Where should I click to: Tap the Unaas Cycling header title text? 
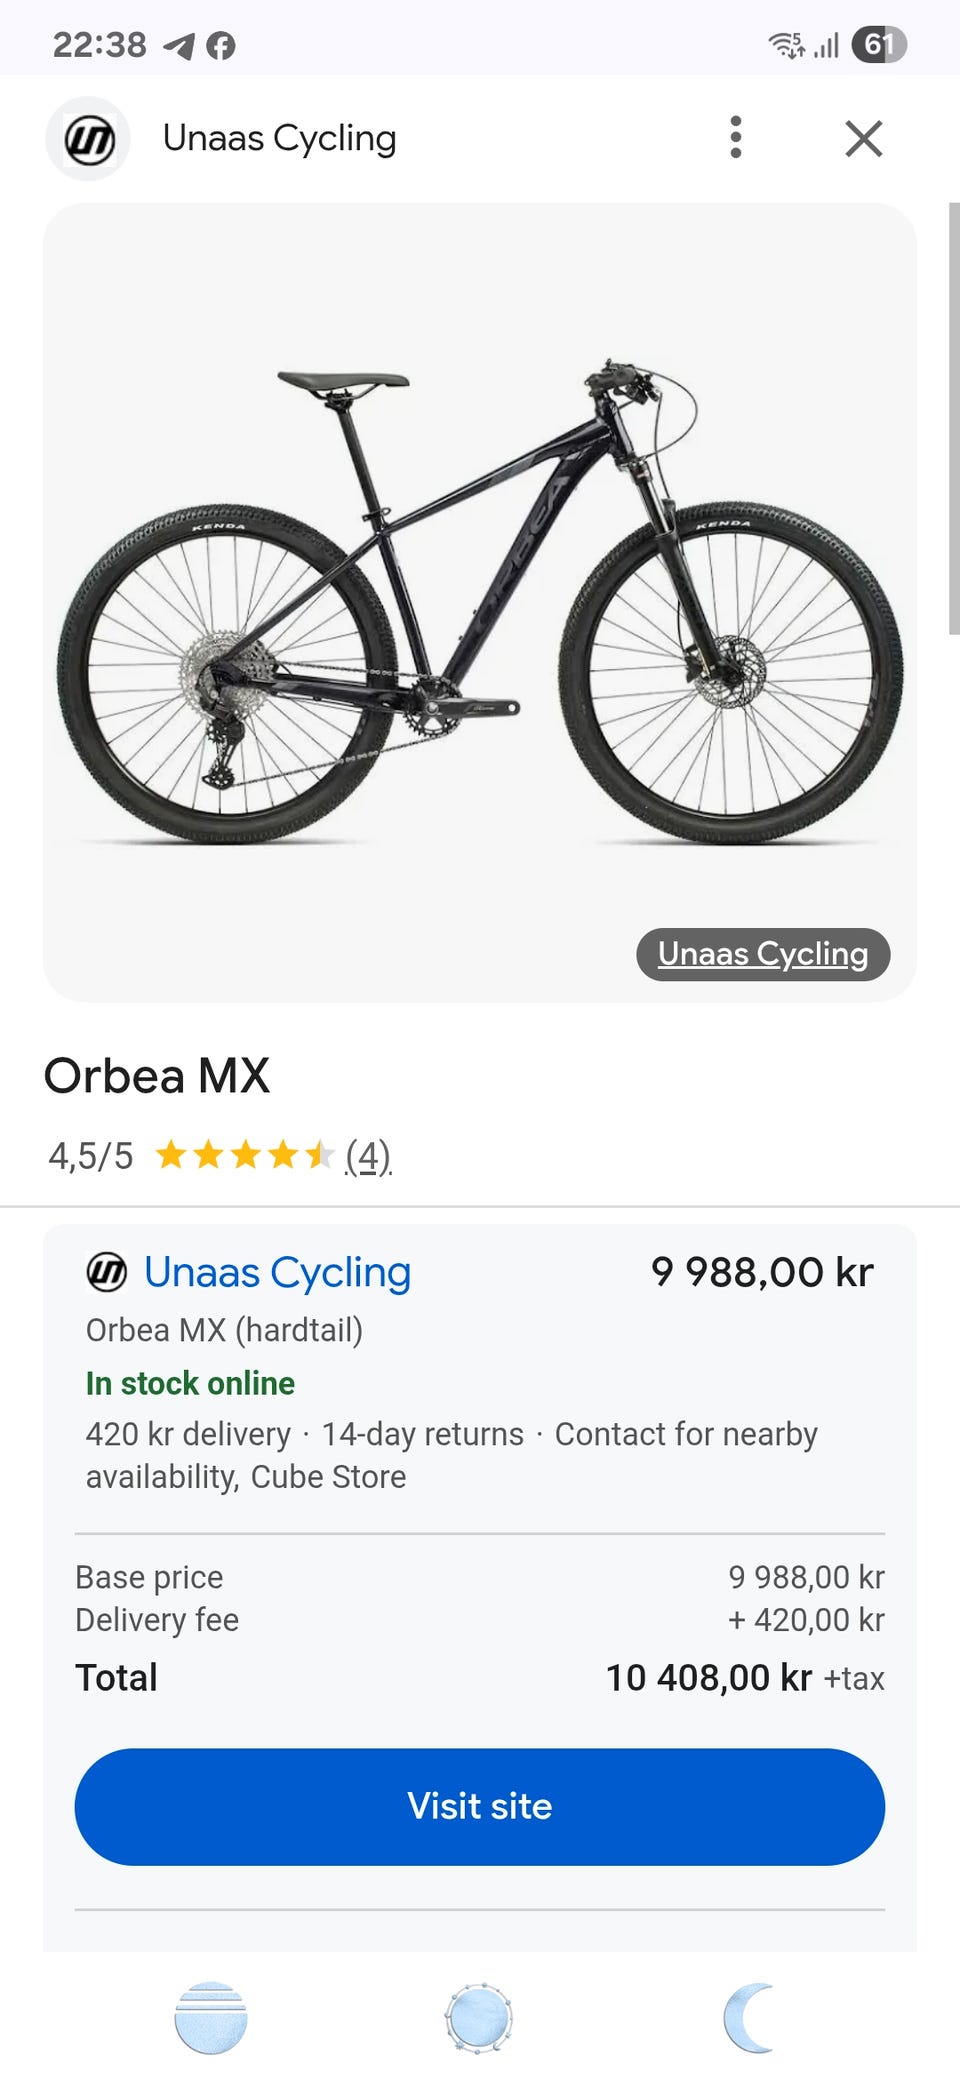click(280, 138)
